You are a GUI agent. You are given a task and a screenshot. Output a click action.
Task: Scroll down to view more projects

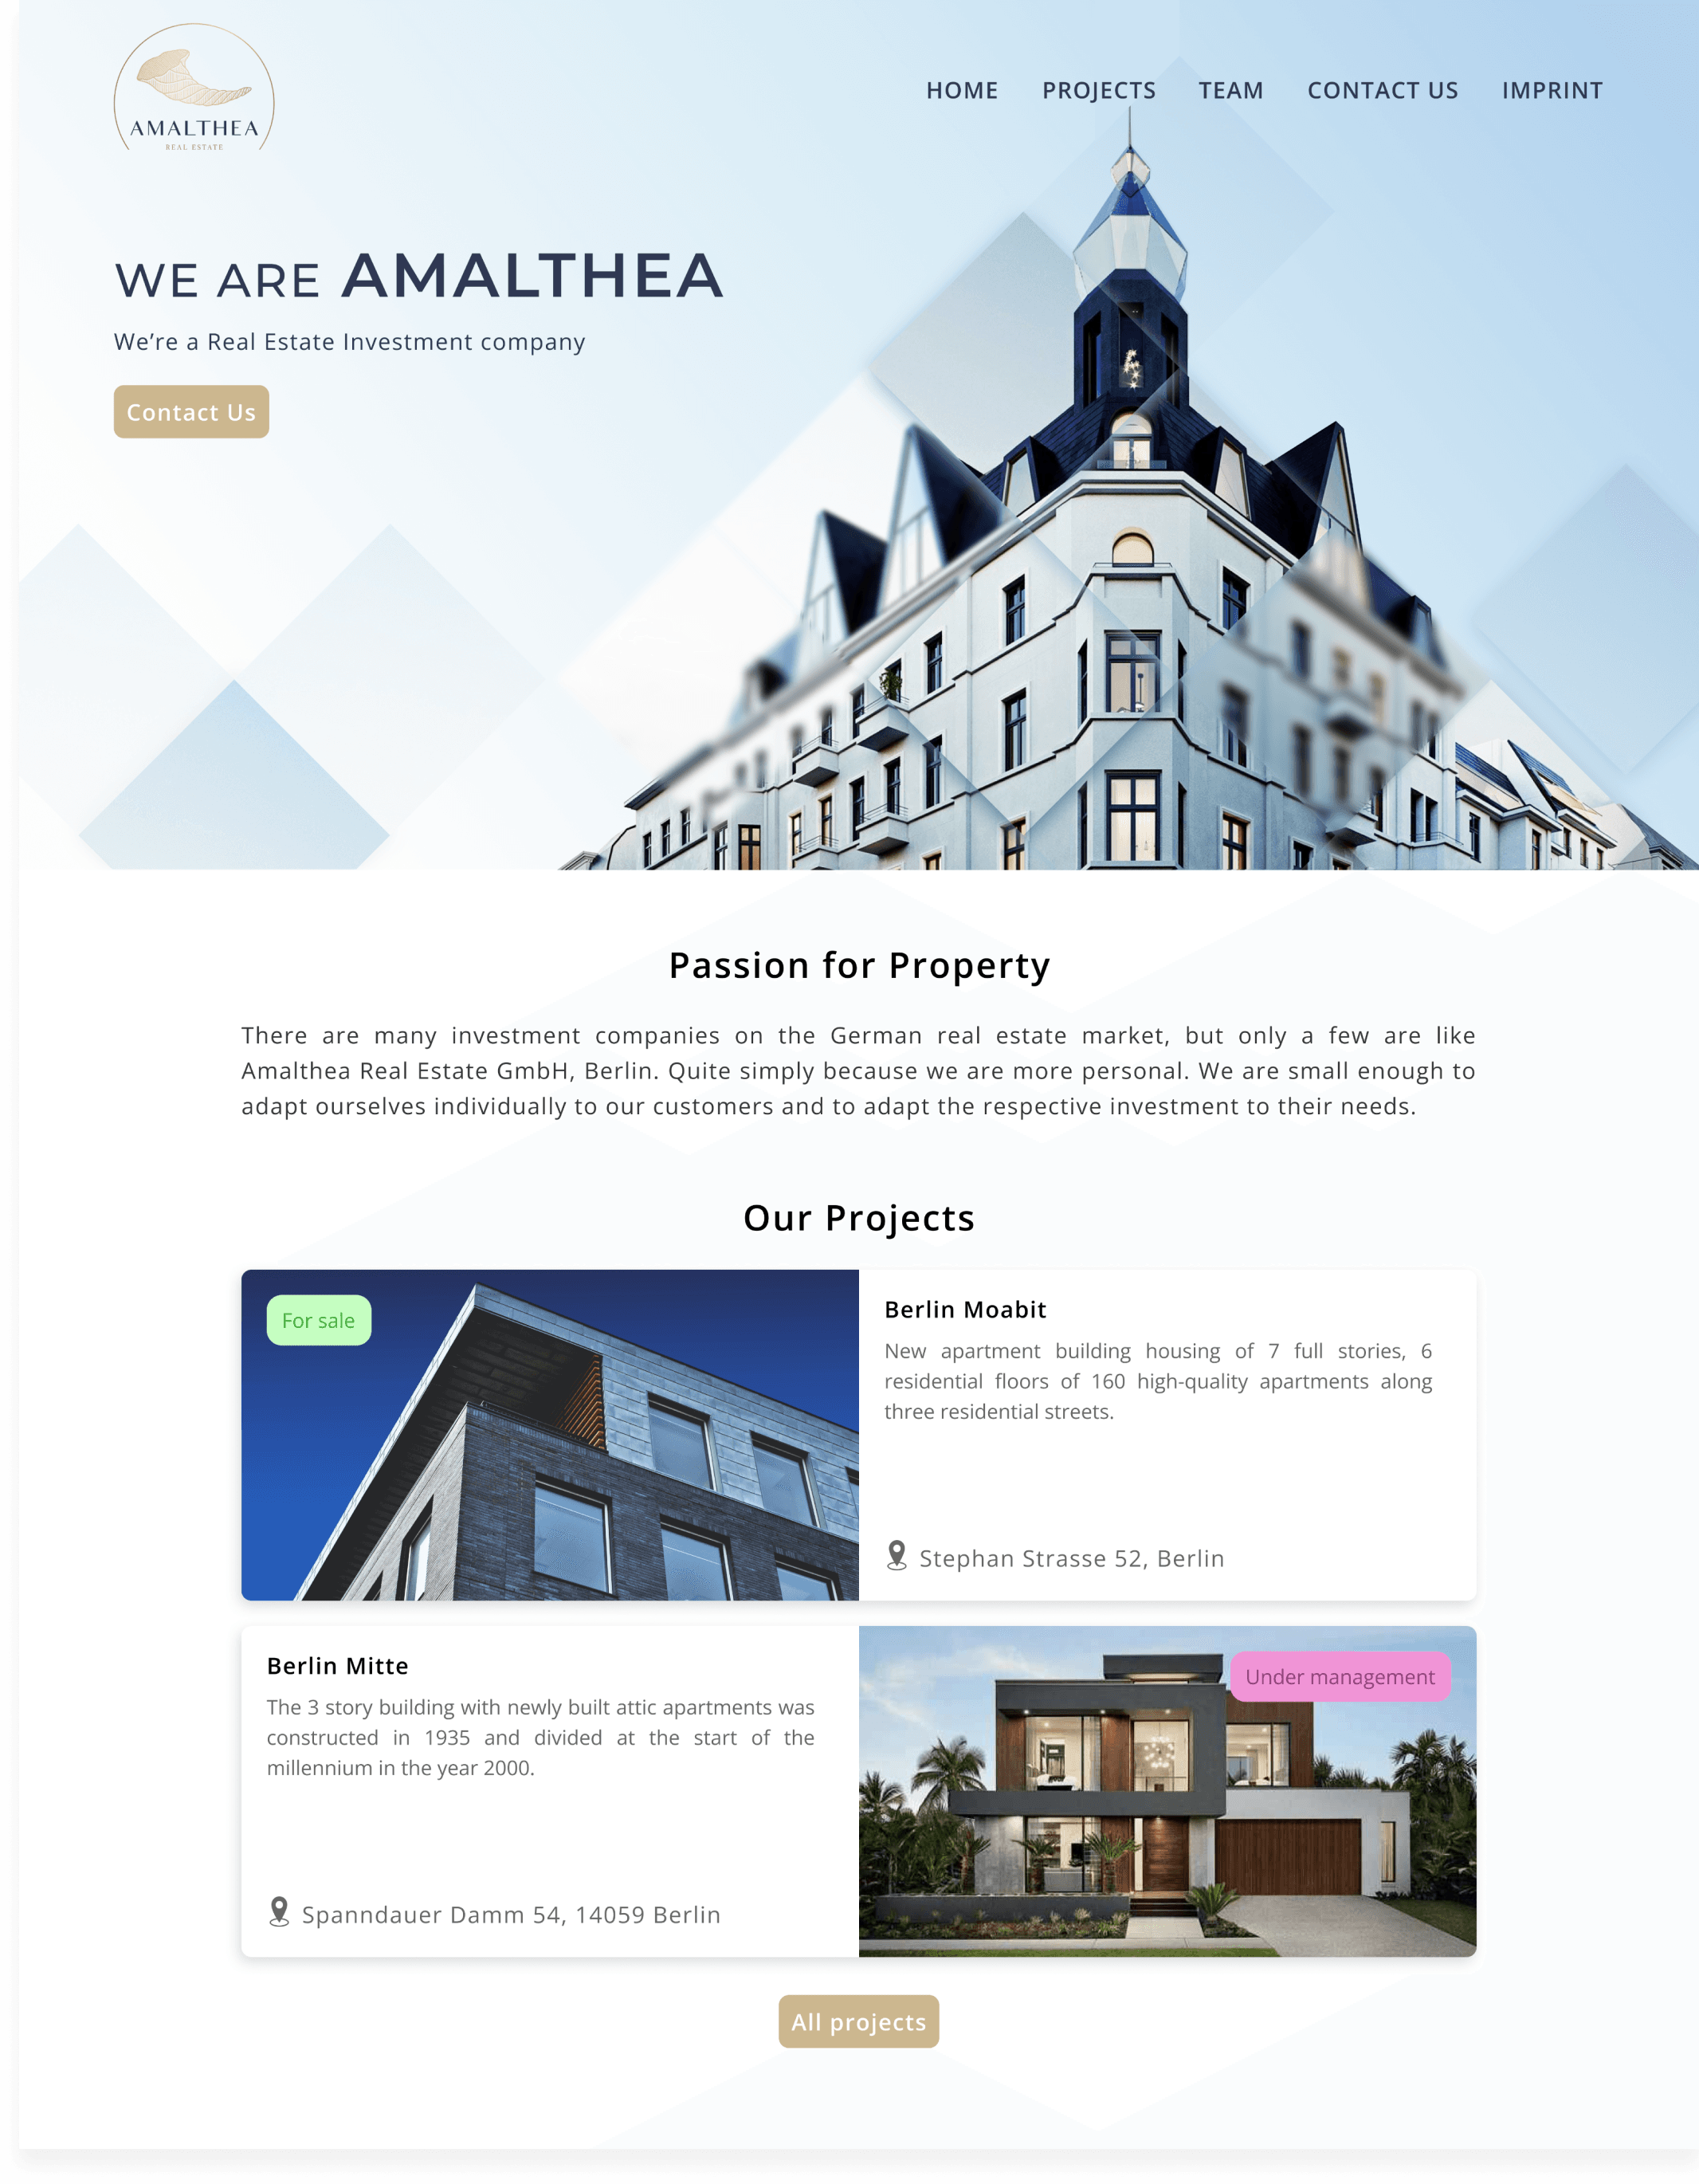click(x=857, y=2021)
